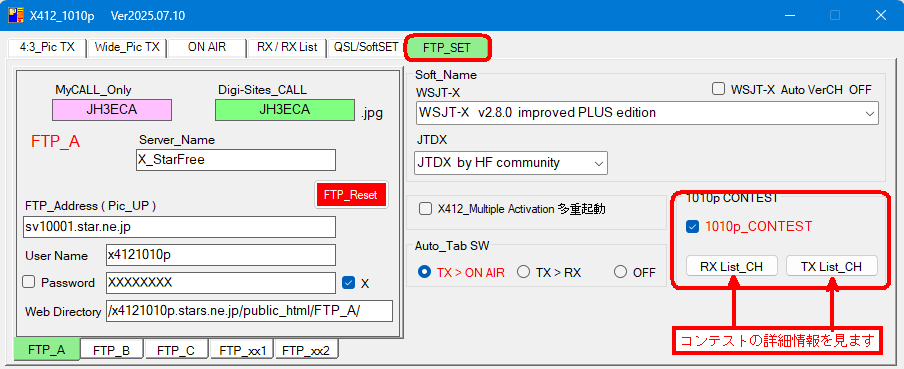904x369 pixels.
Task: Select the Auto_Tab SW OFF radio button
Action: [620, 272]
